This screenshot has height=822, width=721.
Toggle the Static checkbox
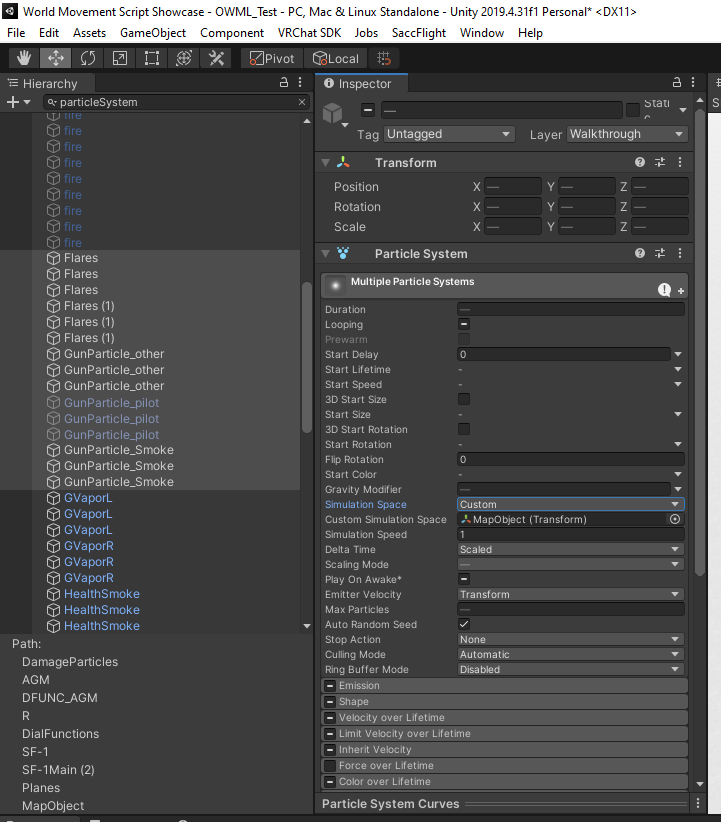pos(633,110)
